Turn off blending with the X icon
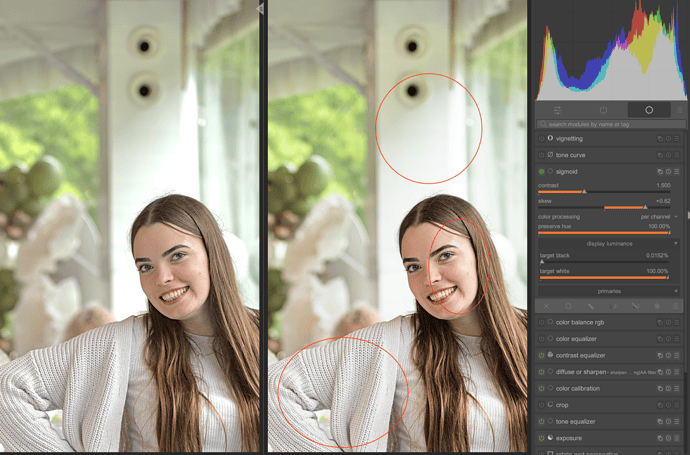Screen dimensions: 690x455 click(x=546, y=306)
